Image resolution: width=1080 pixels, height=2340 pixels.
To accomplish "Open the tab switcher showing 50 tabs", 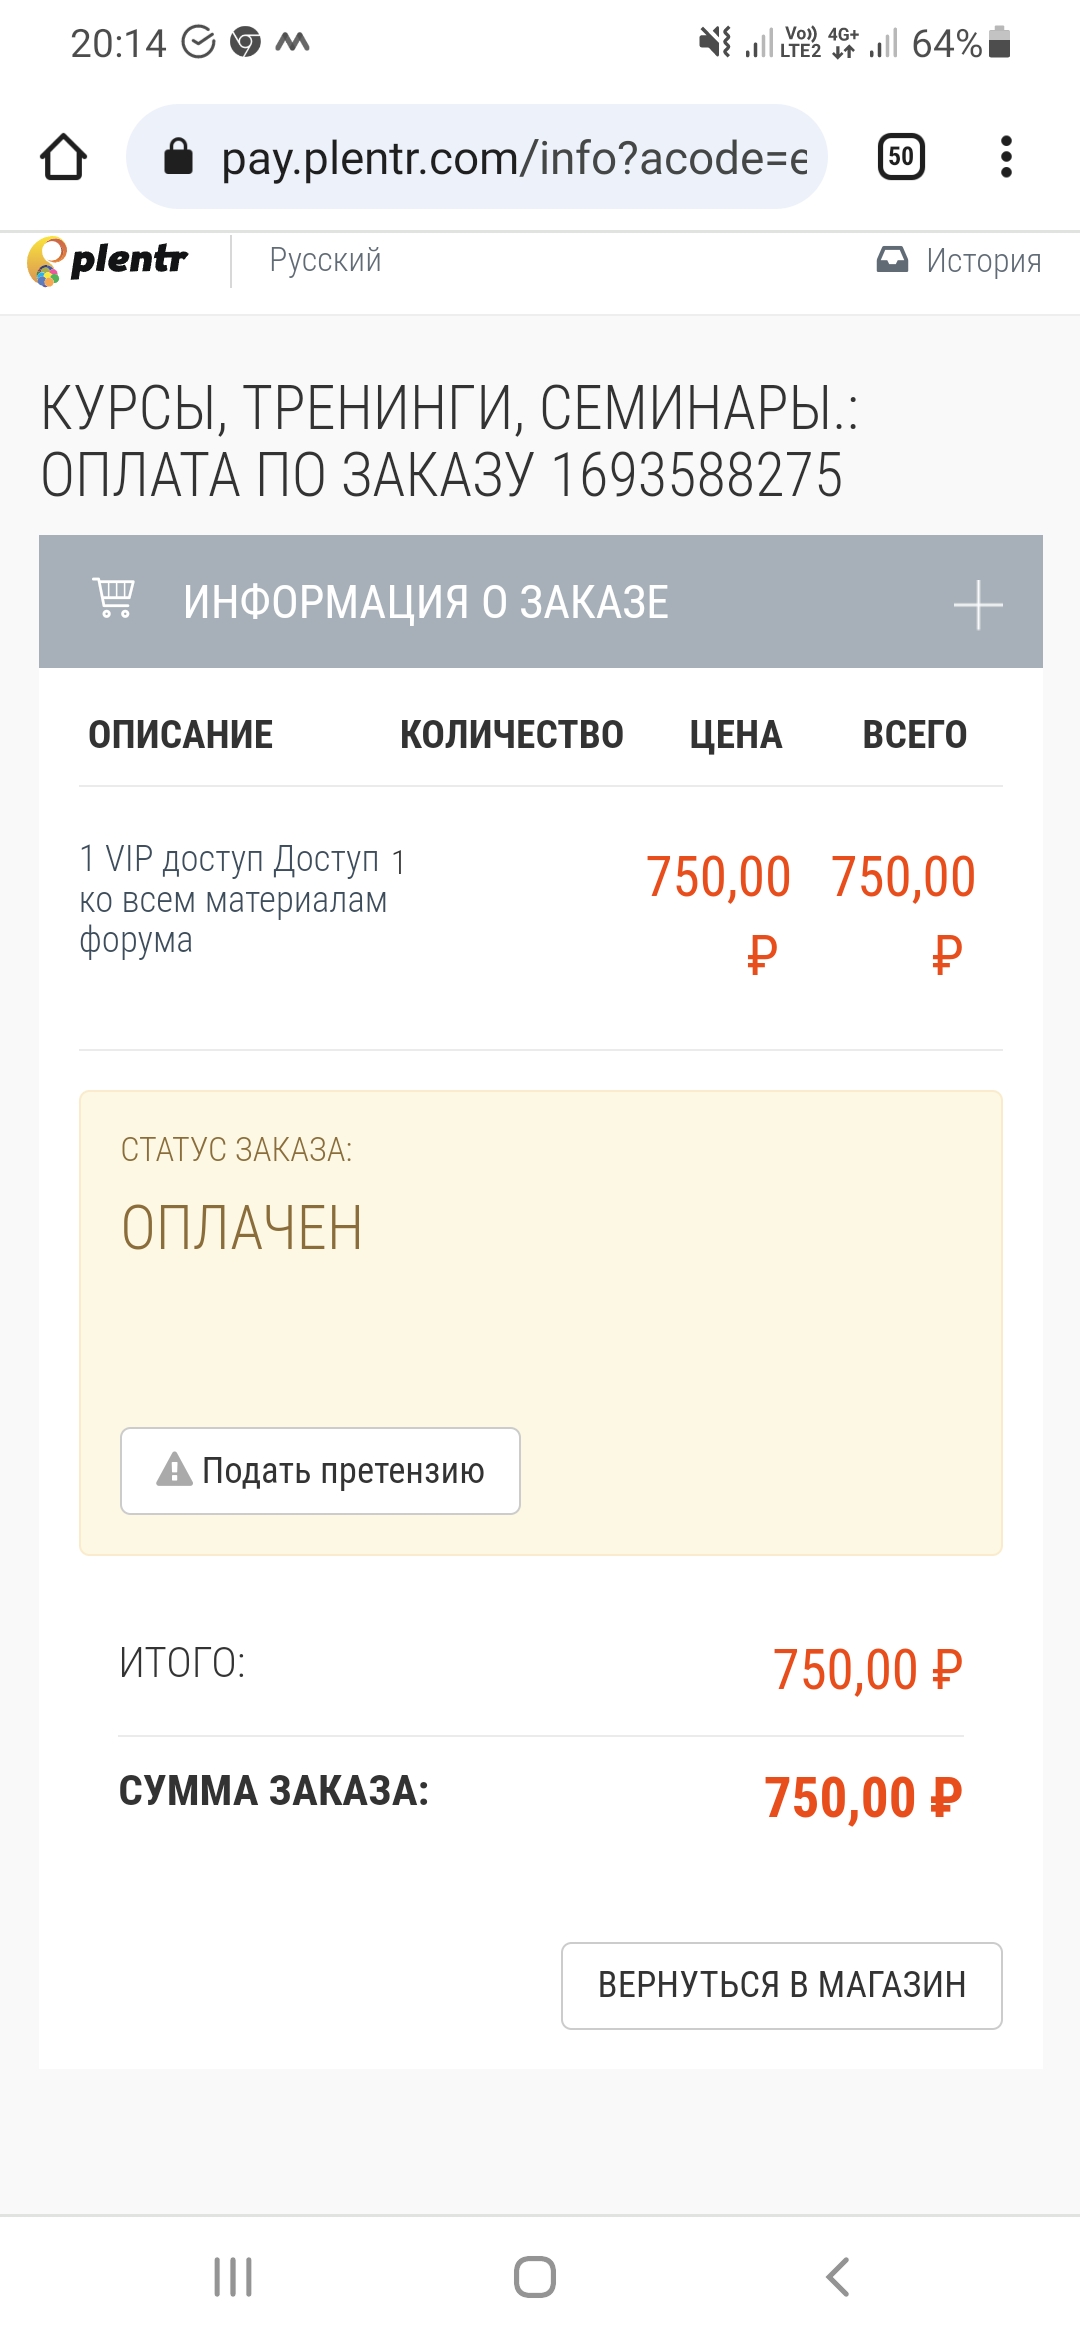I will pyautogui.click(x=901, y=156).
